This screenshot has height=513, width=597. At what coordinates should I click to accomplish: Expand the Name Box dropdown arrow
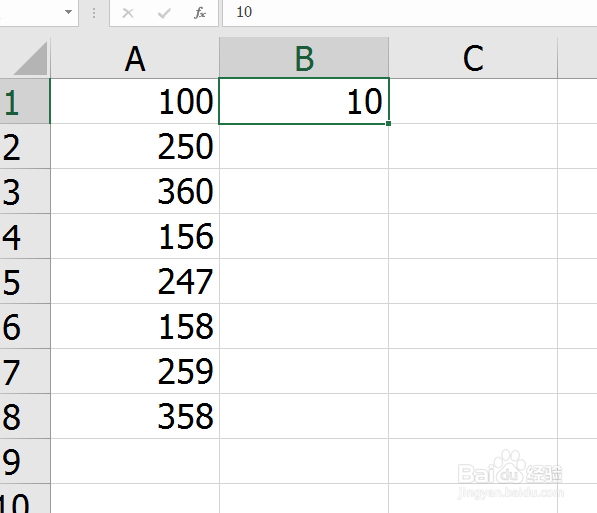(x=69, y=12)
